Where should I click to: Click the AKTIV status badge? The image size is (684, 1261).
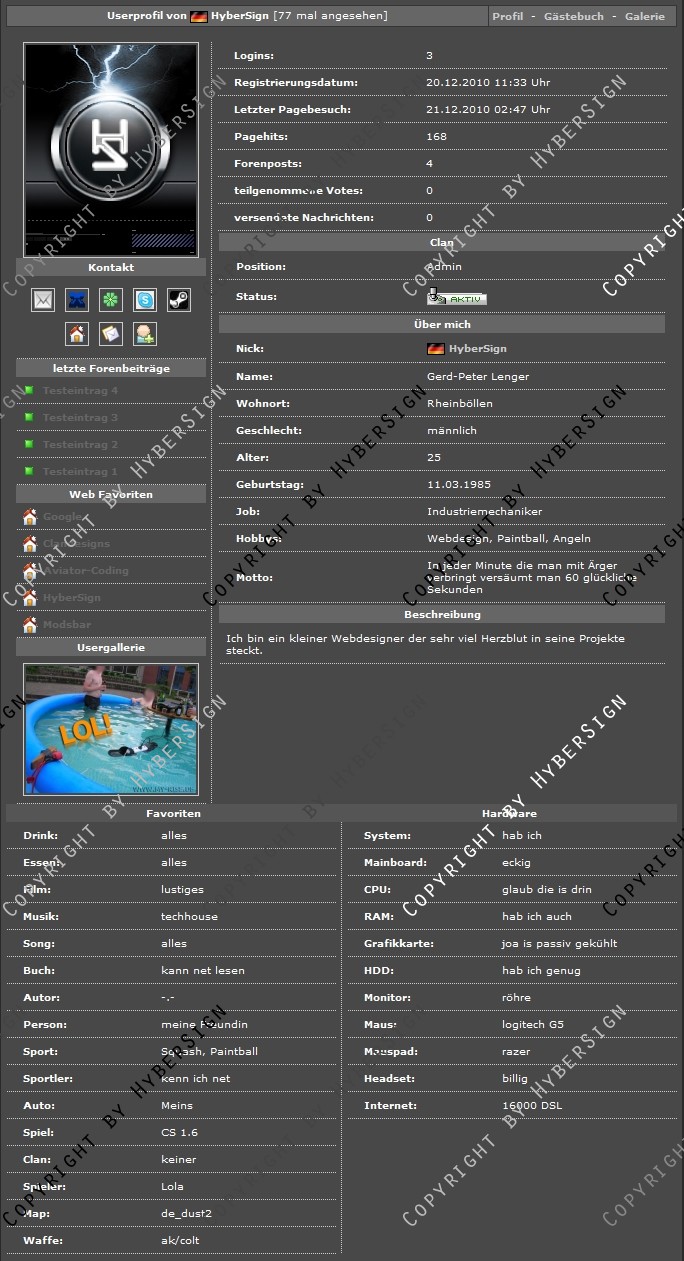(x=458, y=298)
